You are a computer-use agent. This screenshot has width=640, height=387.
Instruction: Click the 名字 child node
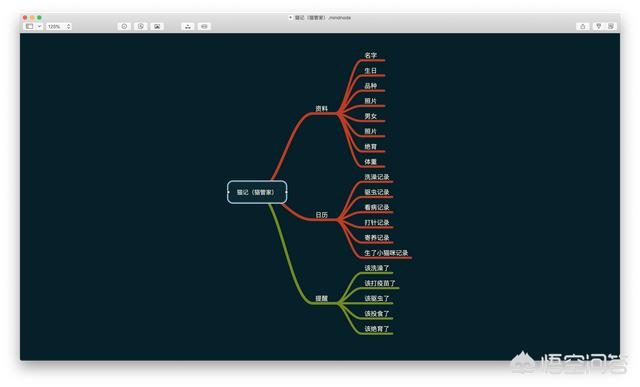click(x=371, y=55)
